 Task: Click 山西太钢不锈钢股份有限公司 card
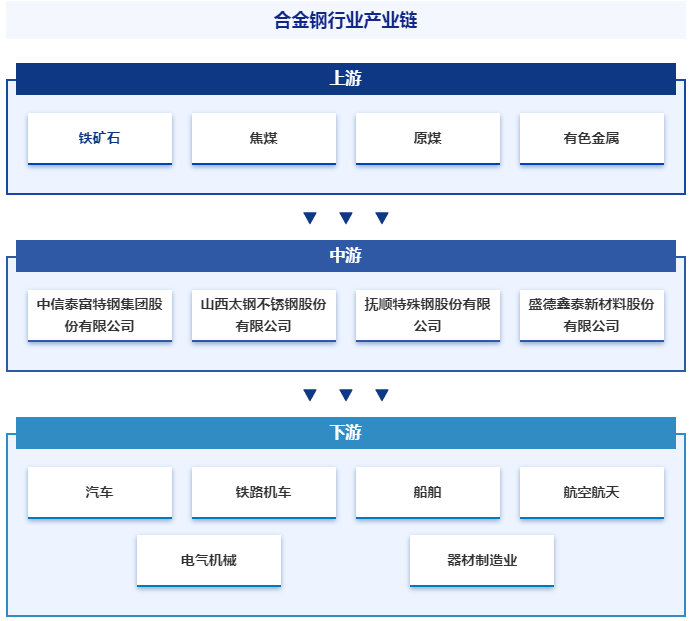[x=264, y=316]
